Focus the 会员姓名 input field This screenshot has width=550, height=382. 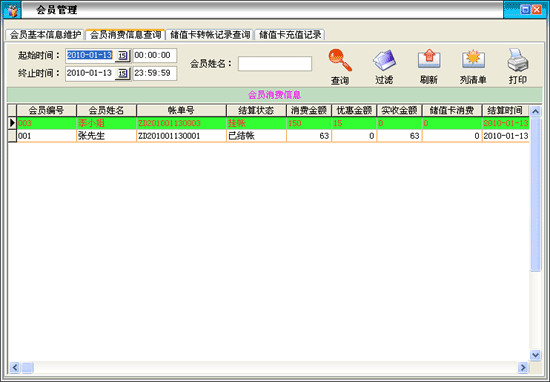(275, 64)
